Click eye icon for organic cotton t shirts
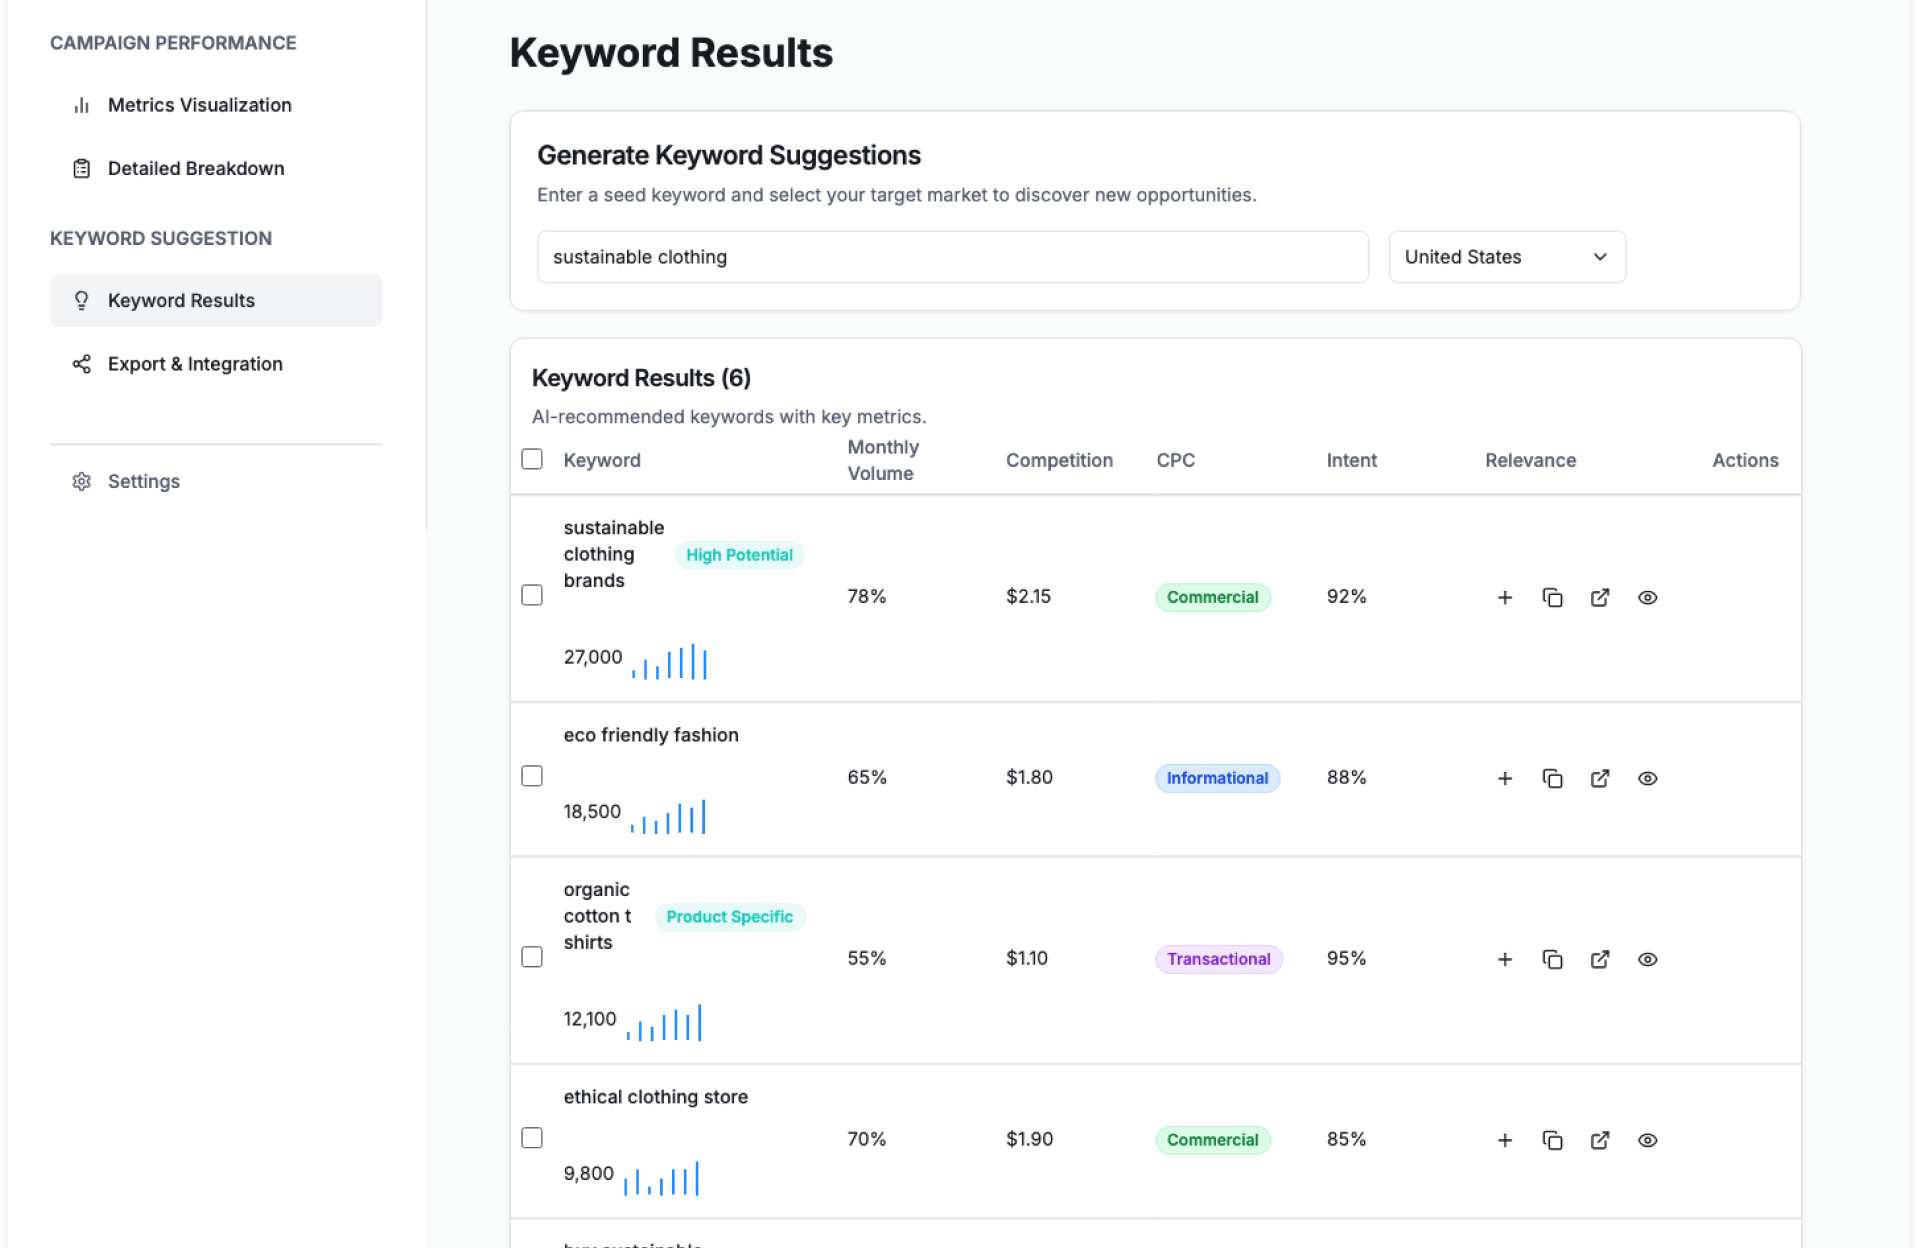This screenshot has height=1248, width=1920. click(1647, 959)
